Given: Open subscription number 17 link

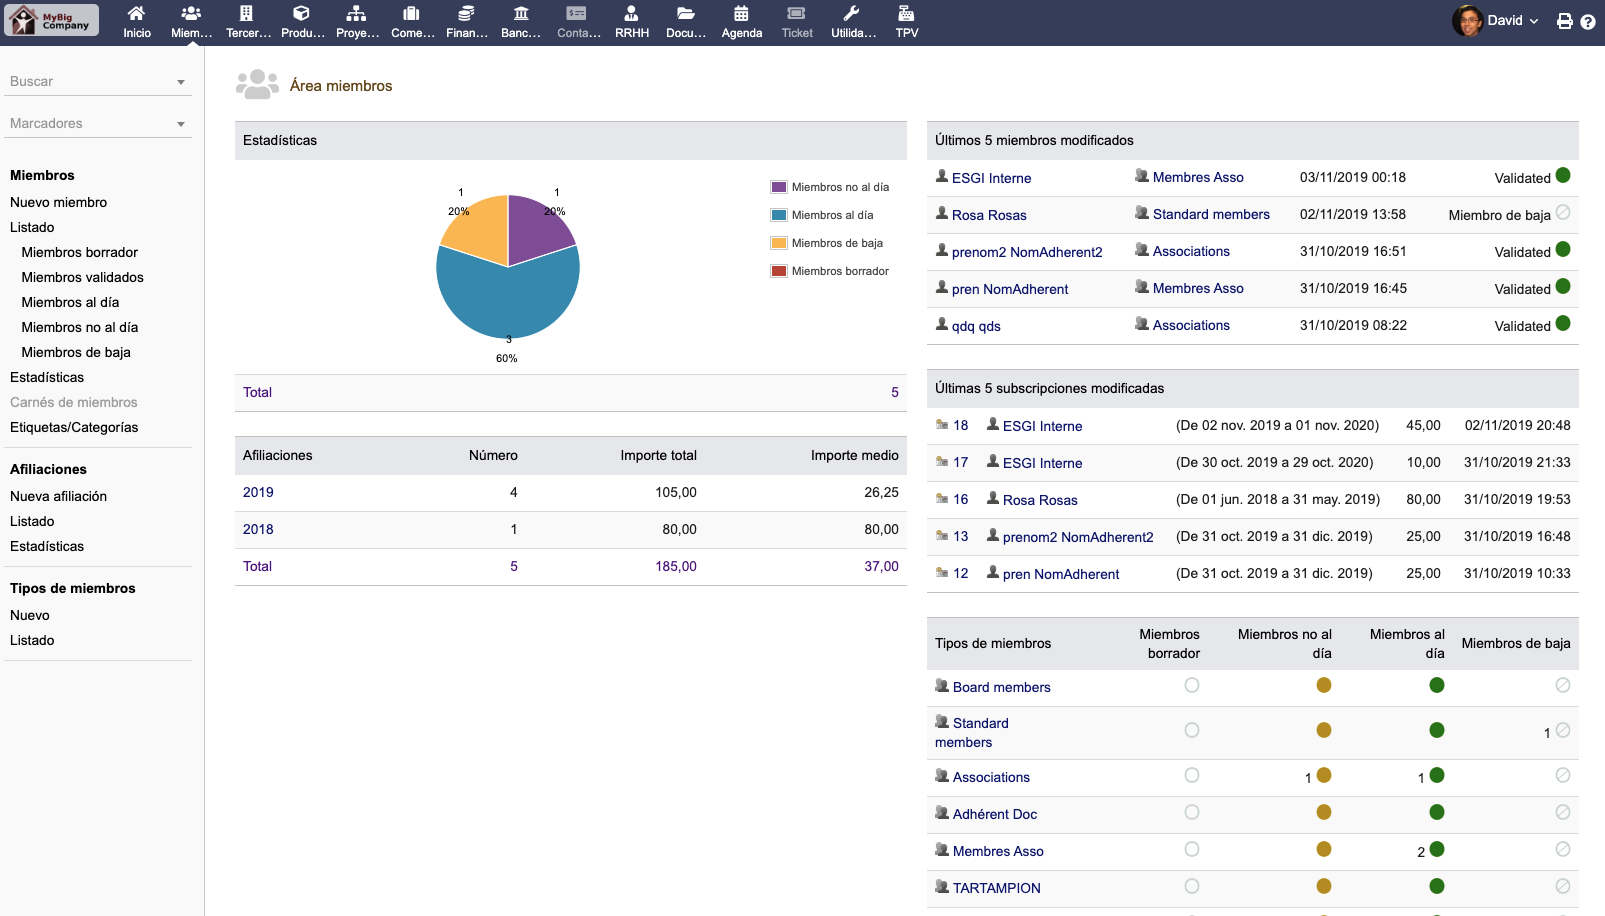Looking at the screenshot, I should pyautogui.click(x=961, y=462).
